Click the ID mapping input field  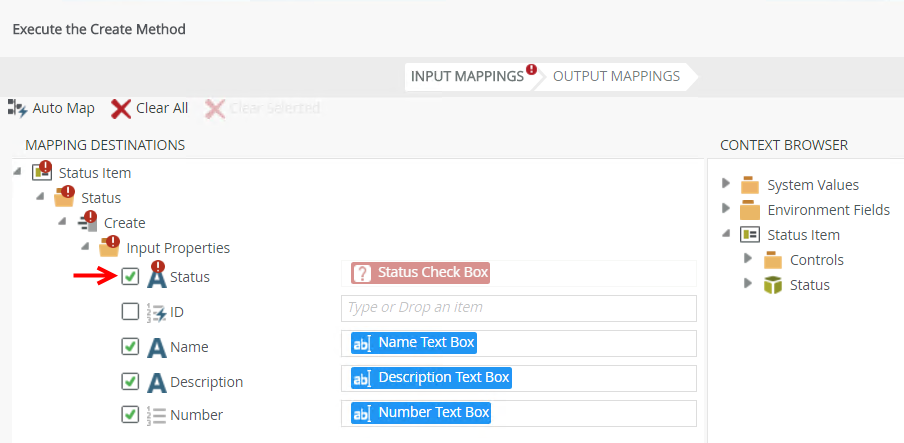[x=518, y=308]
